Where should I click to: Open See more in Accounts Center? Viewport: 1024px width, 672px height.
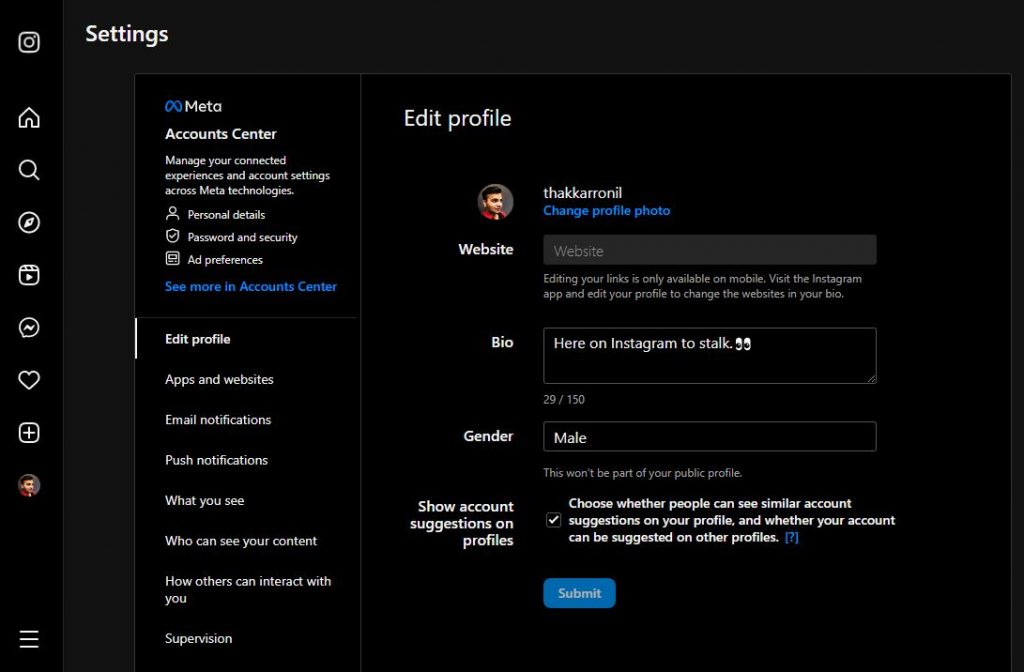(x=250, y=286)
